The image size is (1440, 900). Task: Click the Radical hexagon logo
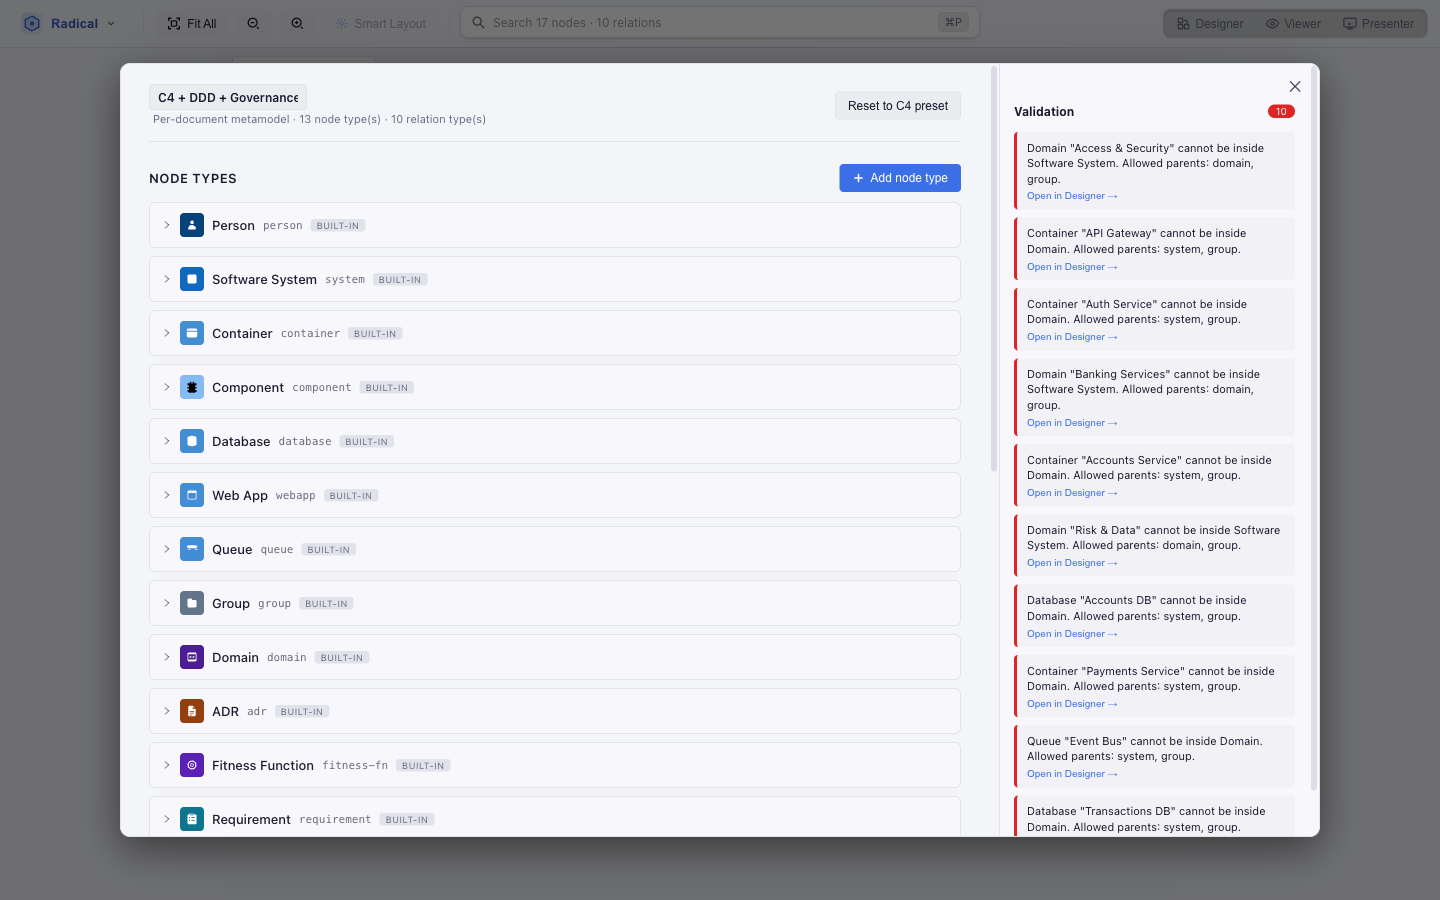pyautogui.click(x=32, y=23)
